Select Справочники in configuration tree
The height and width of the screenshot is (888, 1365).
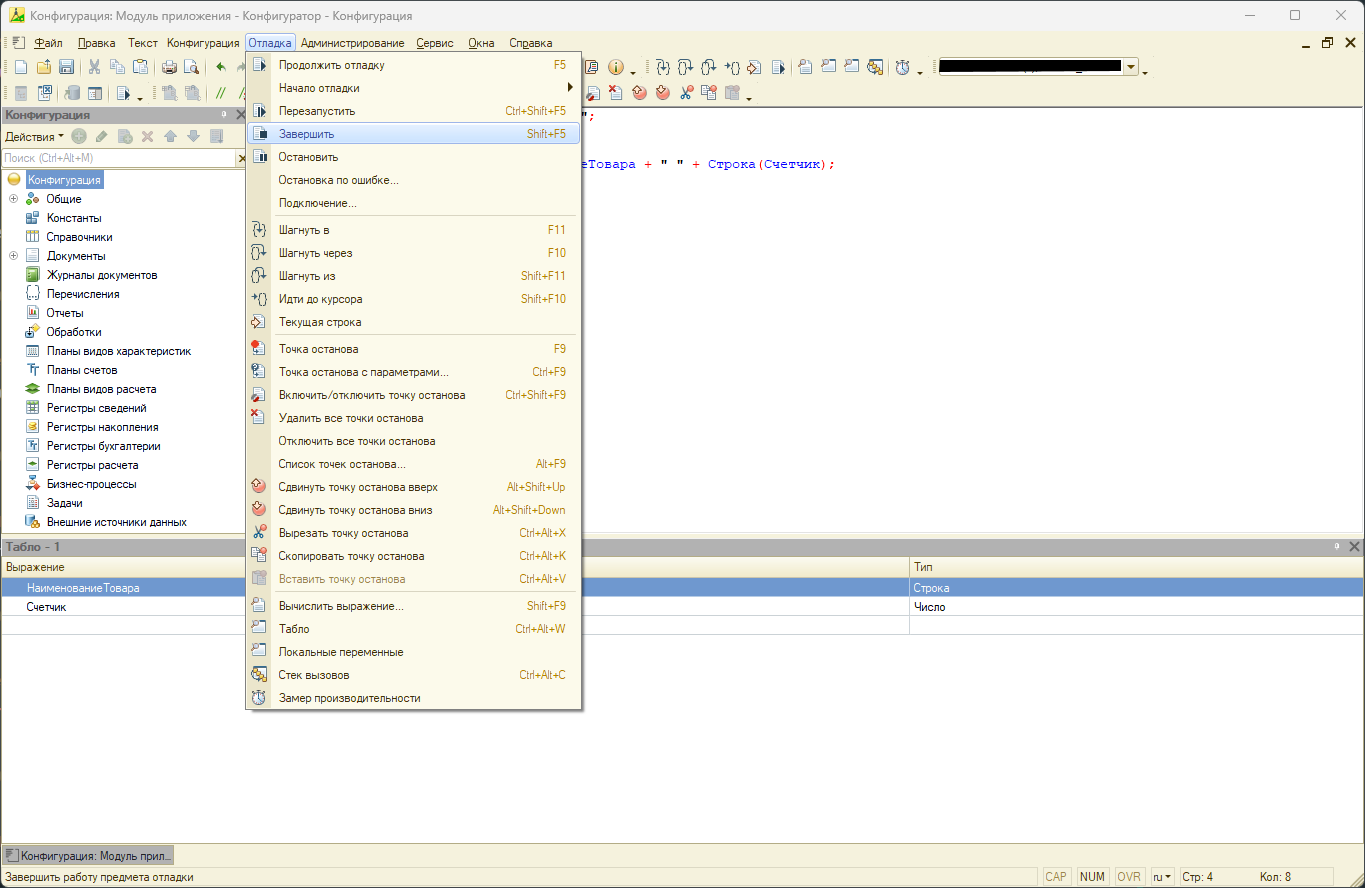(x=79, y=237)
